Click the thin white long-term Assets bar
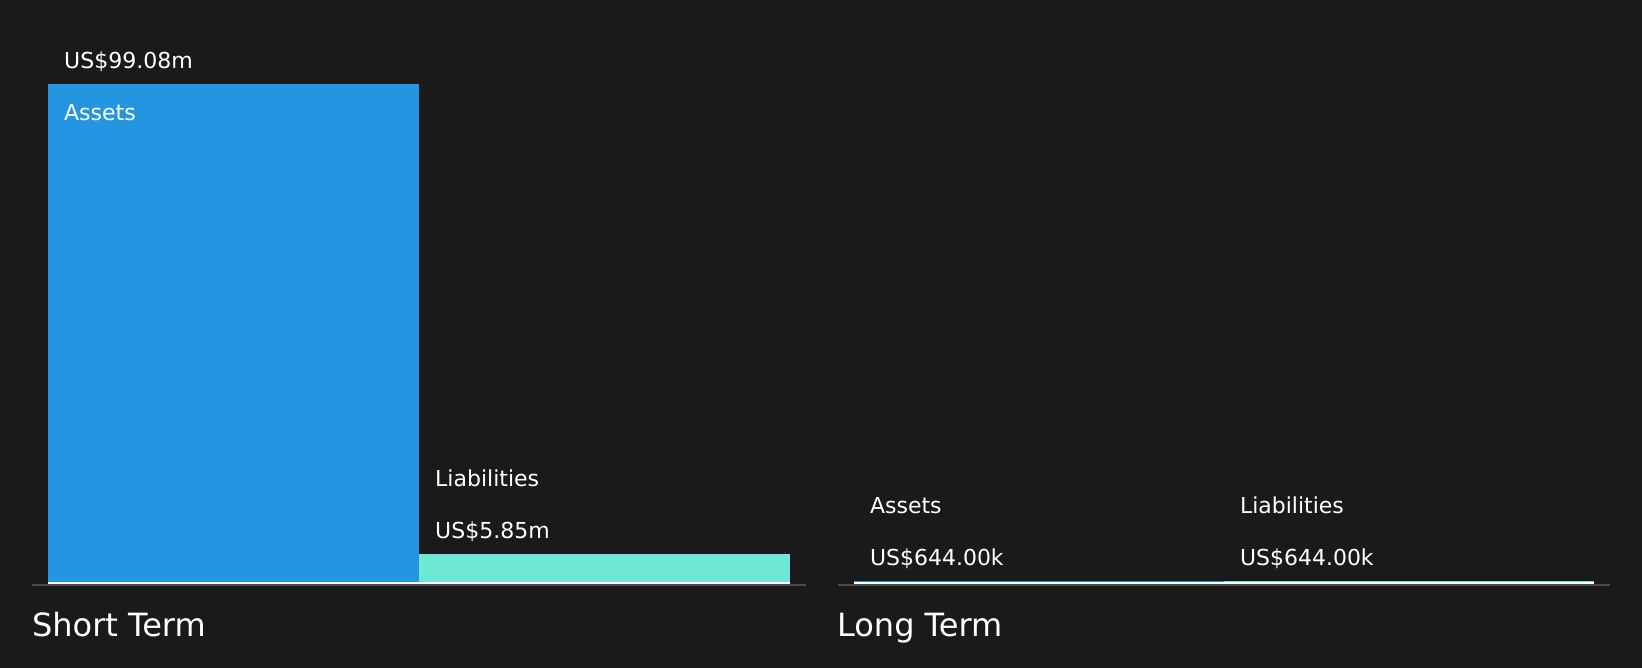 point(1039,582)
